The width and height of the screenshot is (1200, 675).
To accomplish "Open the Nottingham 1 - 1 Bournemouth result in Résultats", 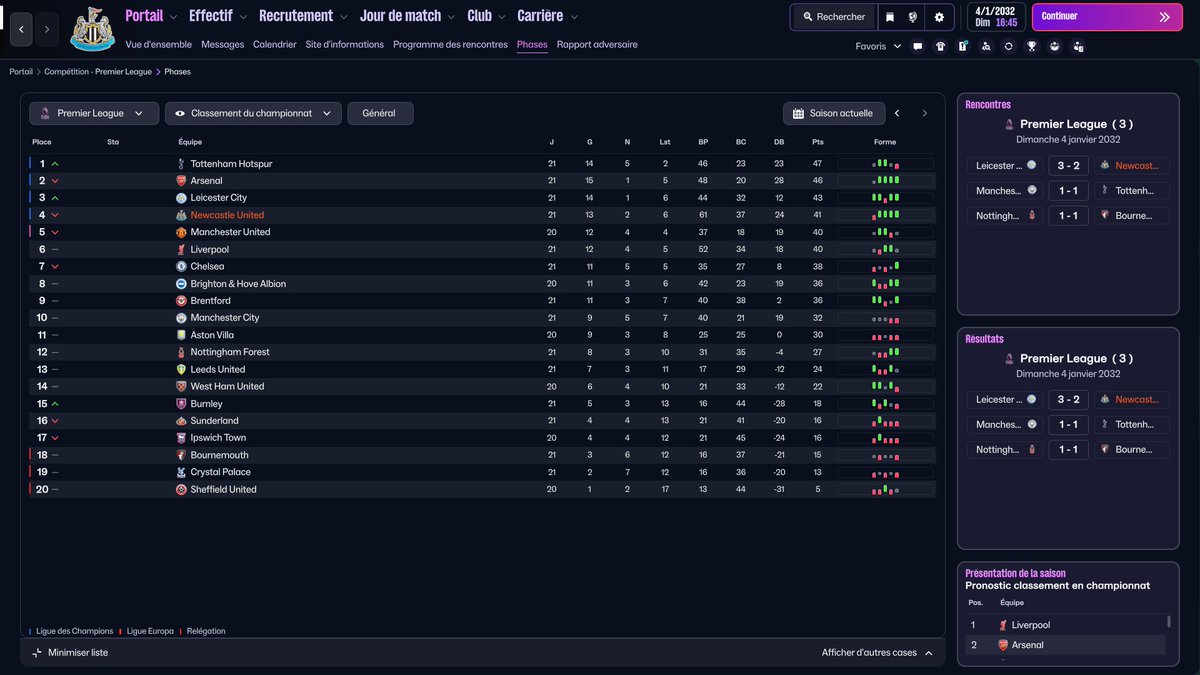I will click(1068, 450).
